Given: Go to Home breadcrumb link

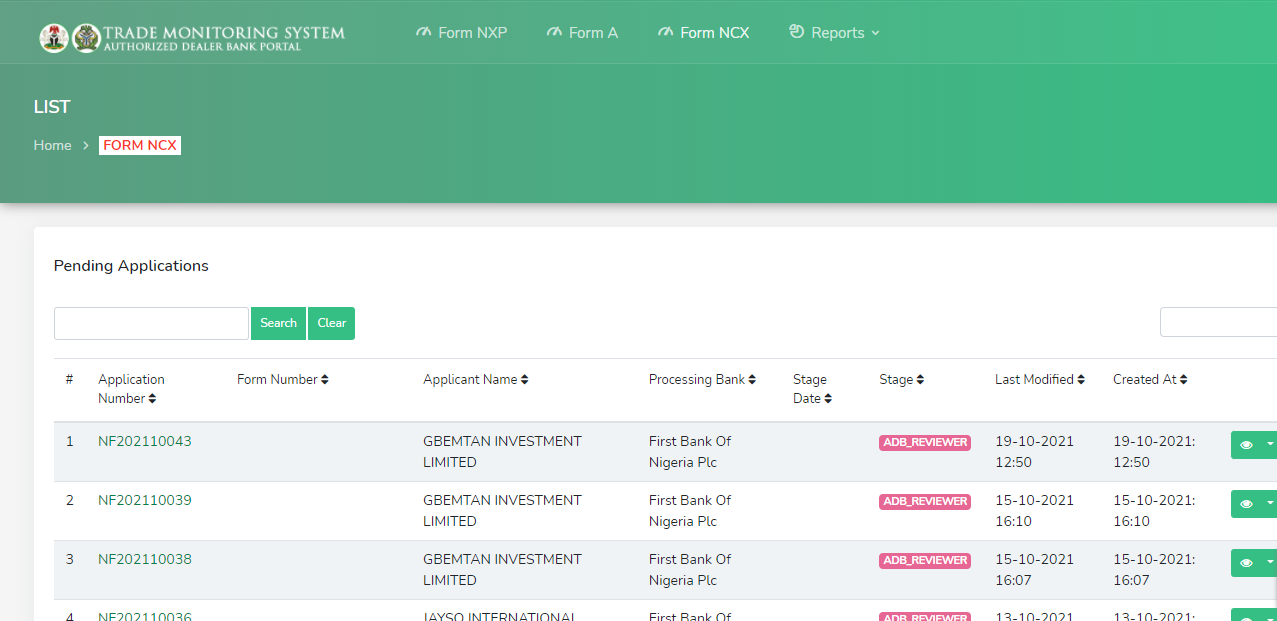Looking at the screenshot, I should click(52, 145).
